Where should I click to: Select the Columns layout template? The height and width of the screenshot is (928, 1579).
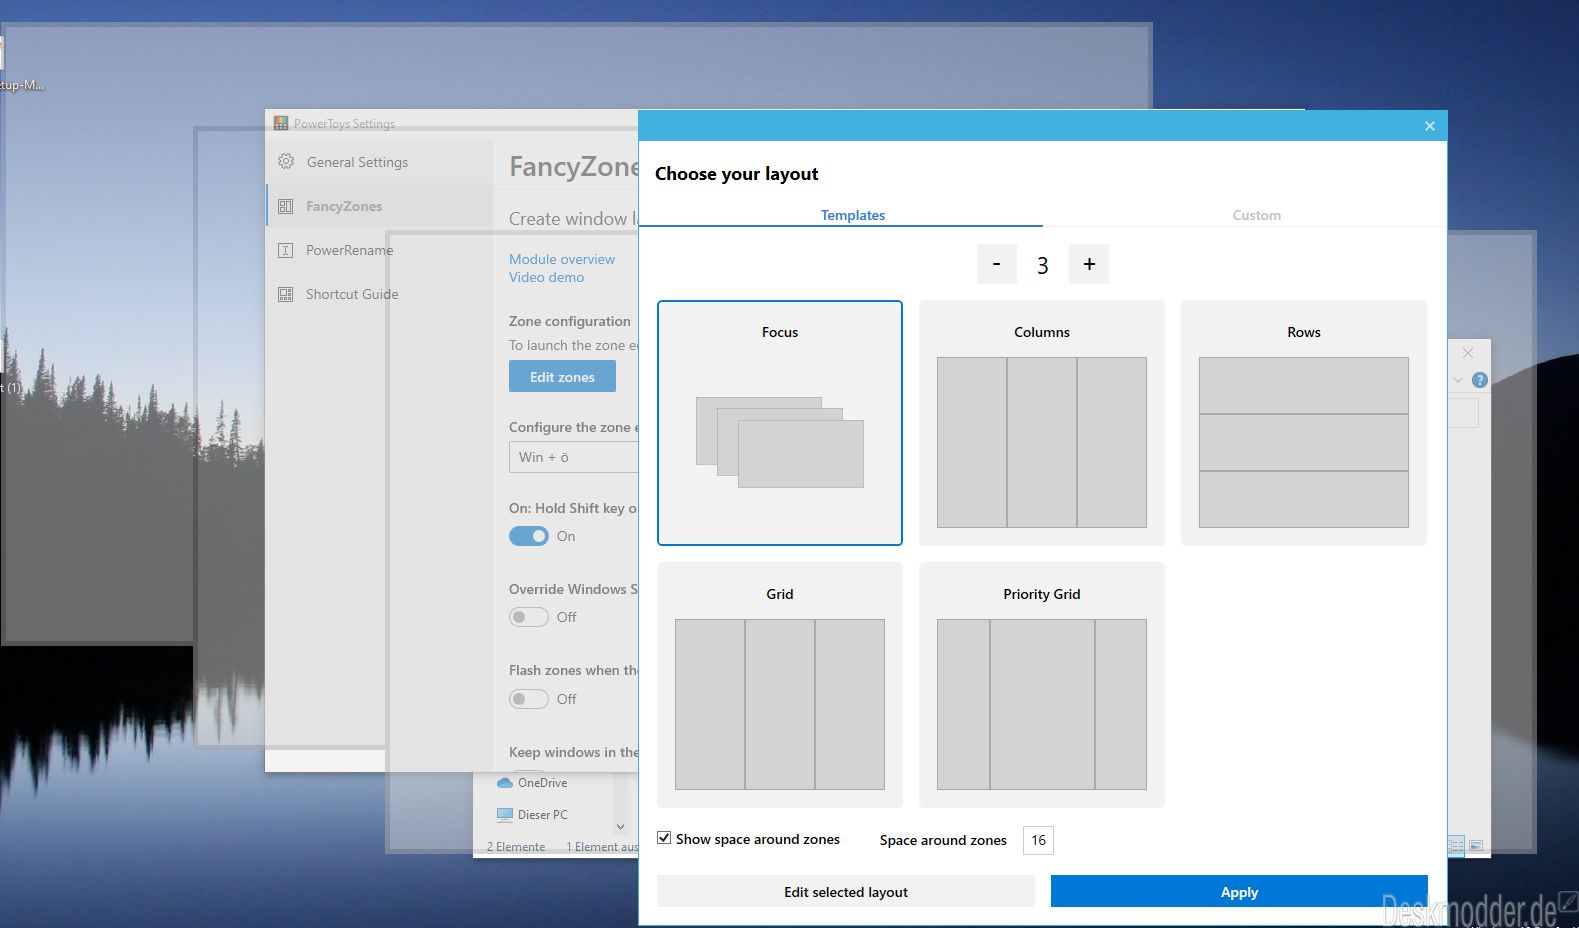(1042, 423)
